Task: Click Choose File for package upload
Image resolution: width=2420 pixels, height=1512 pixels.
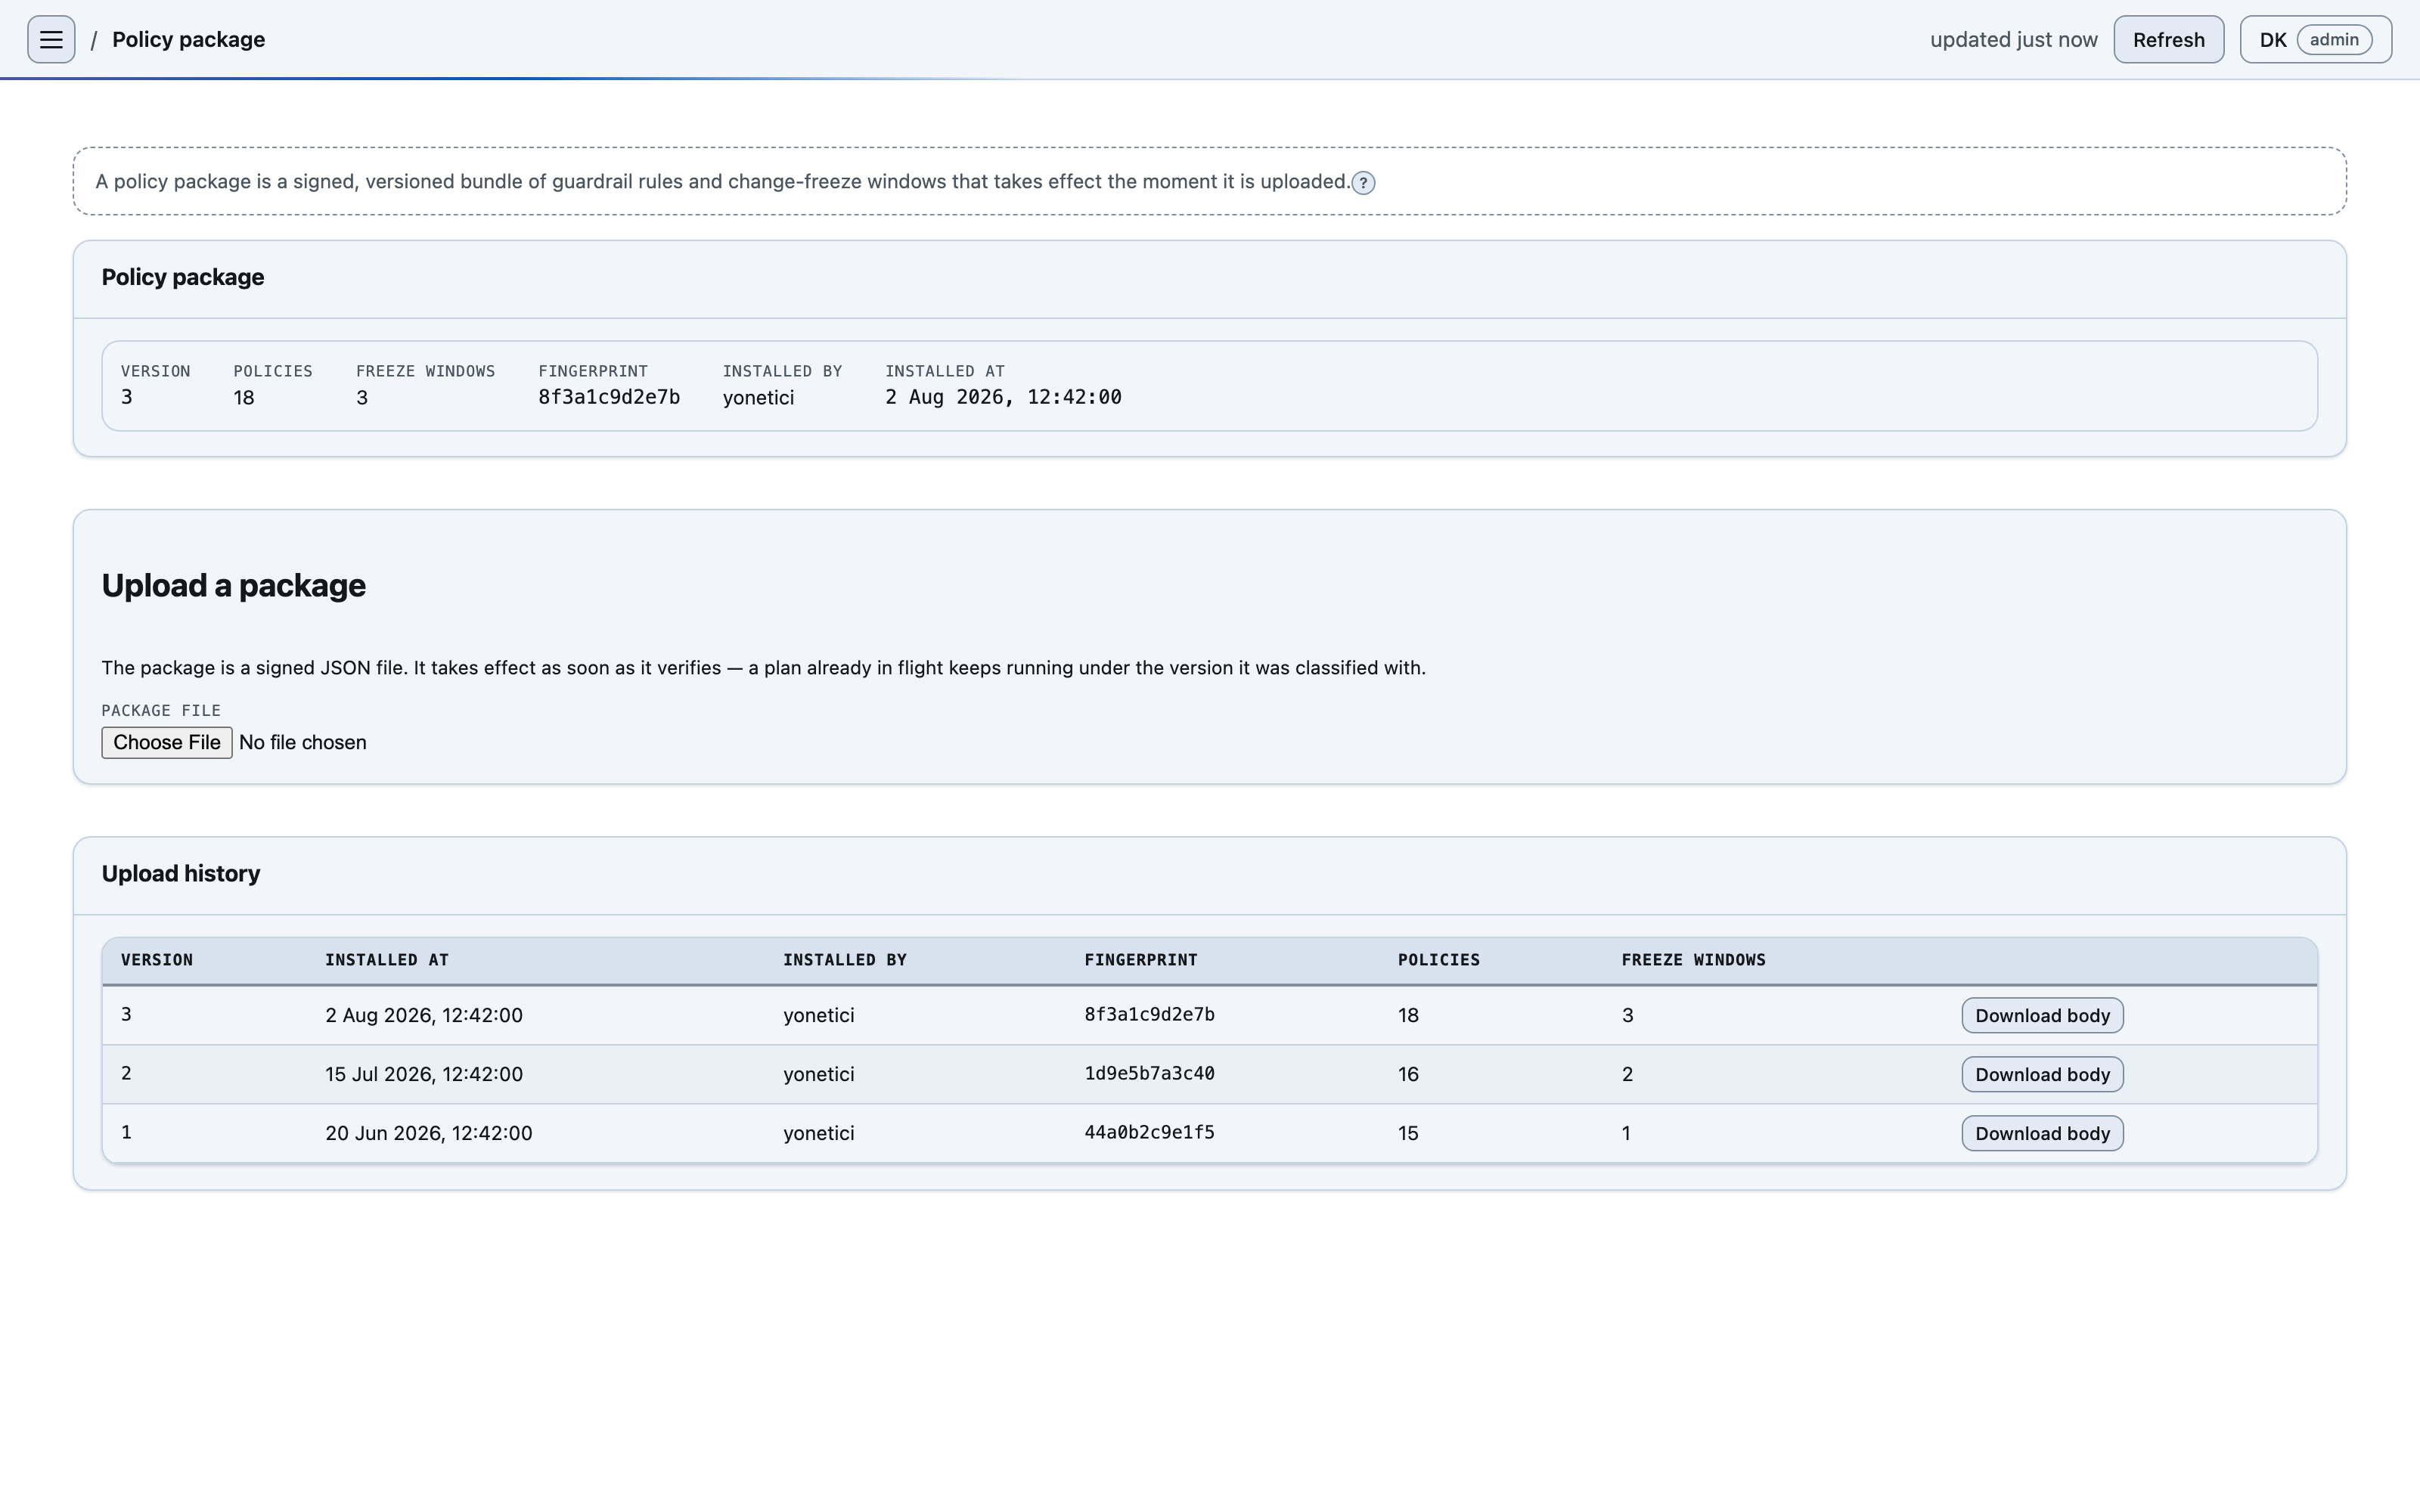Action: click(x=167, y=742)
